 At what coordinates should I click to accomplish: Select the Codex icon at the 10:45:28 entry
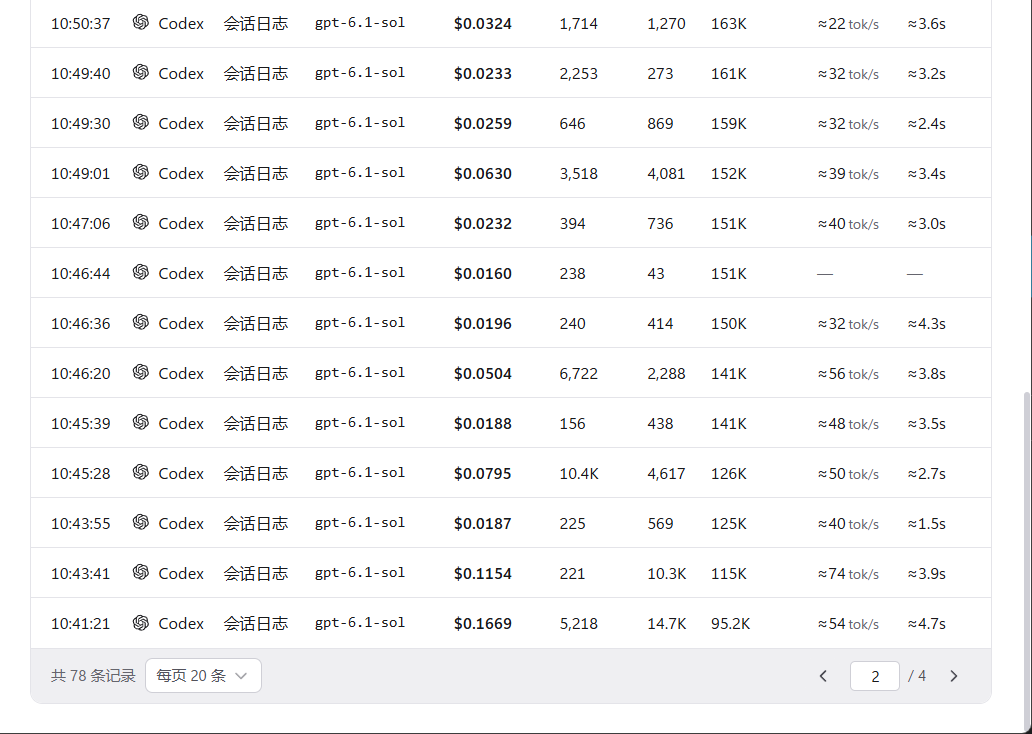point(141,473)
